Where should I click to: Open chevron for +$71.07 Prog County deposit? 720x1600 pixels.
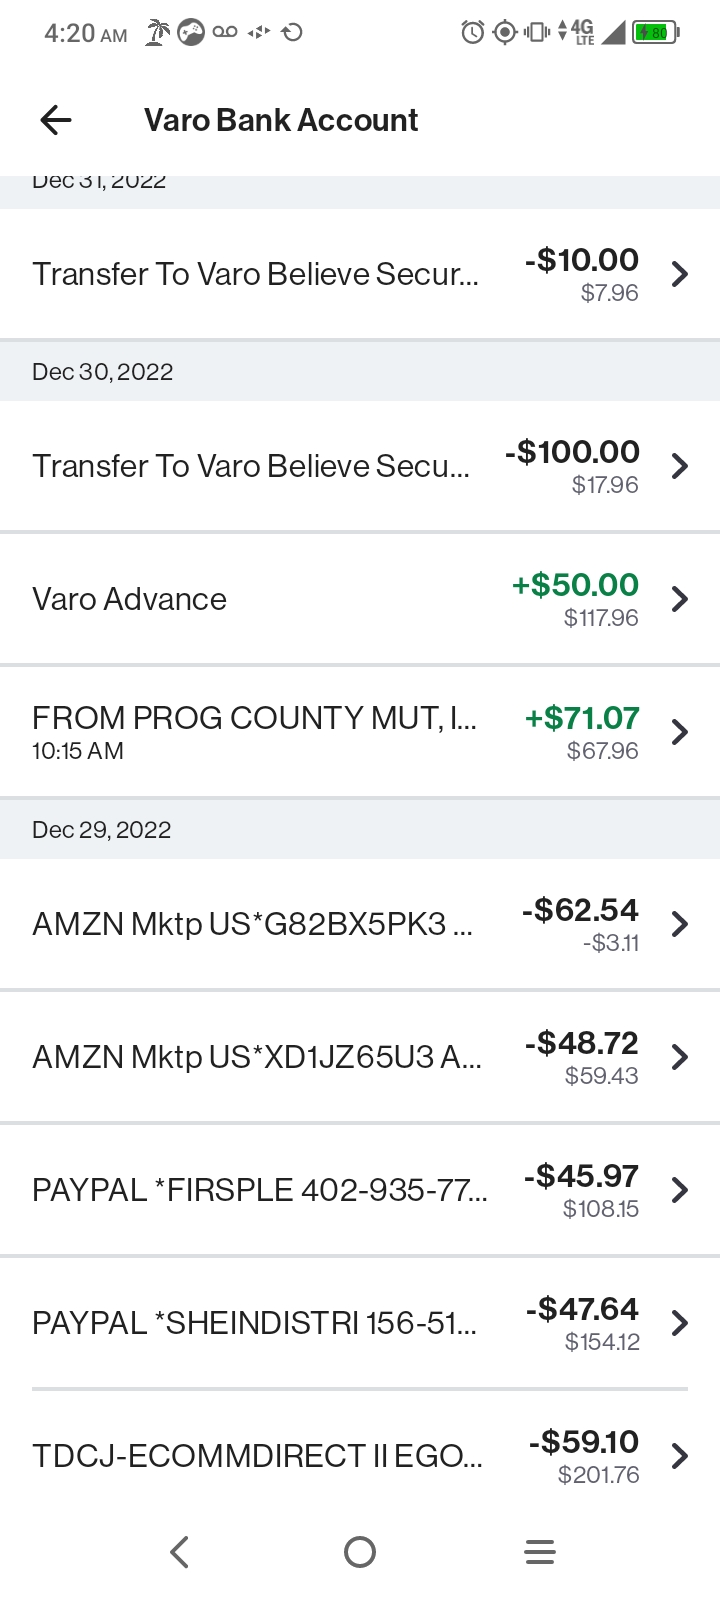[680, 732]
